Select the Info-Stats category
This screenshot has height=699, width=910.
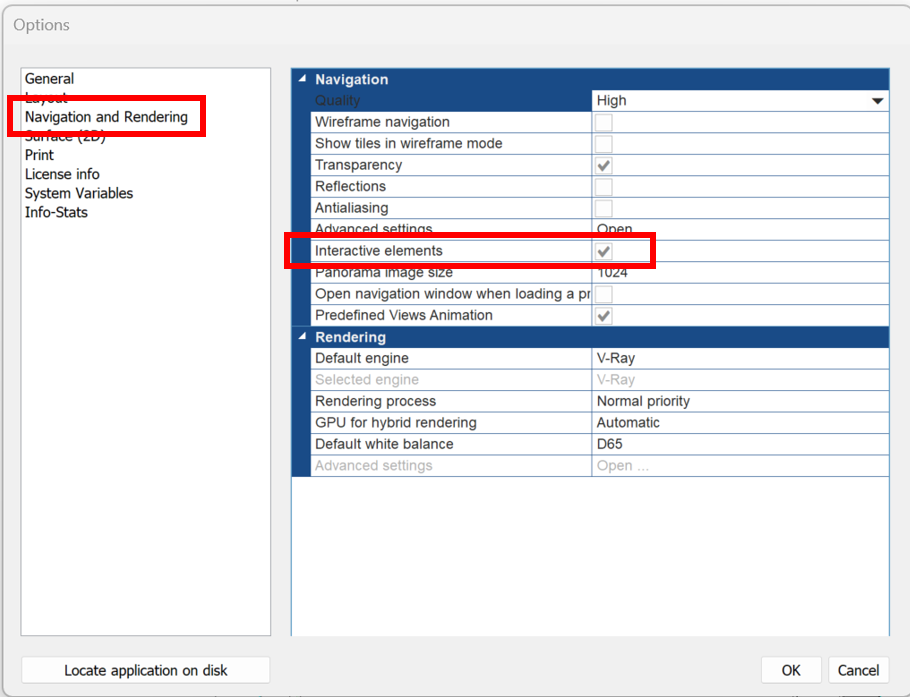56,212
